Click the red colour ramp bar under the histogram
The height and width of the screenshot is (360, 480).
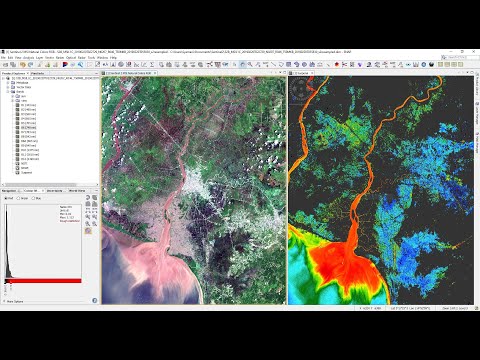click(43, 281)
